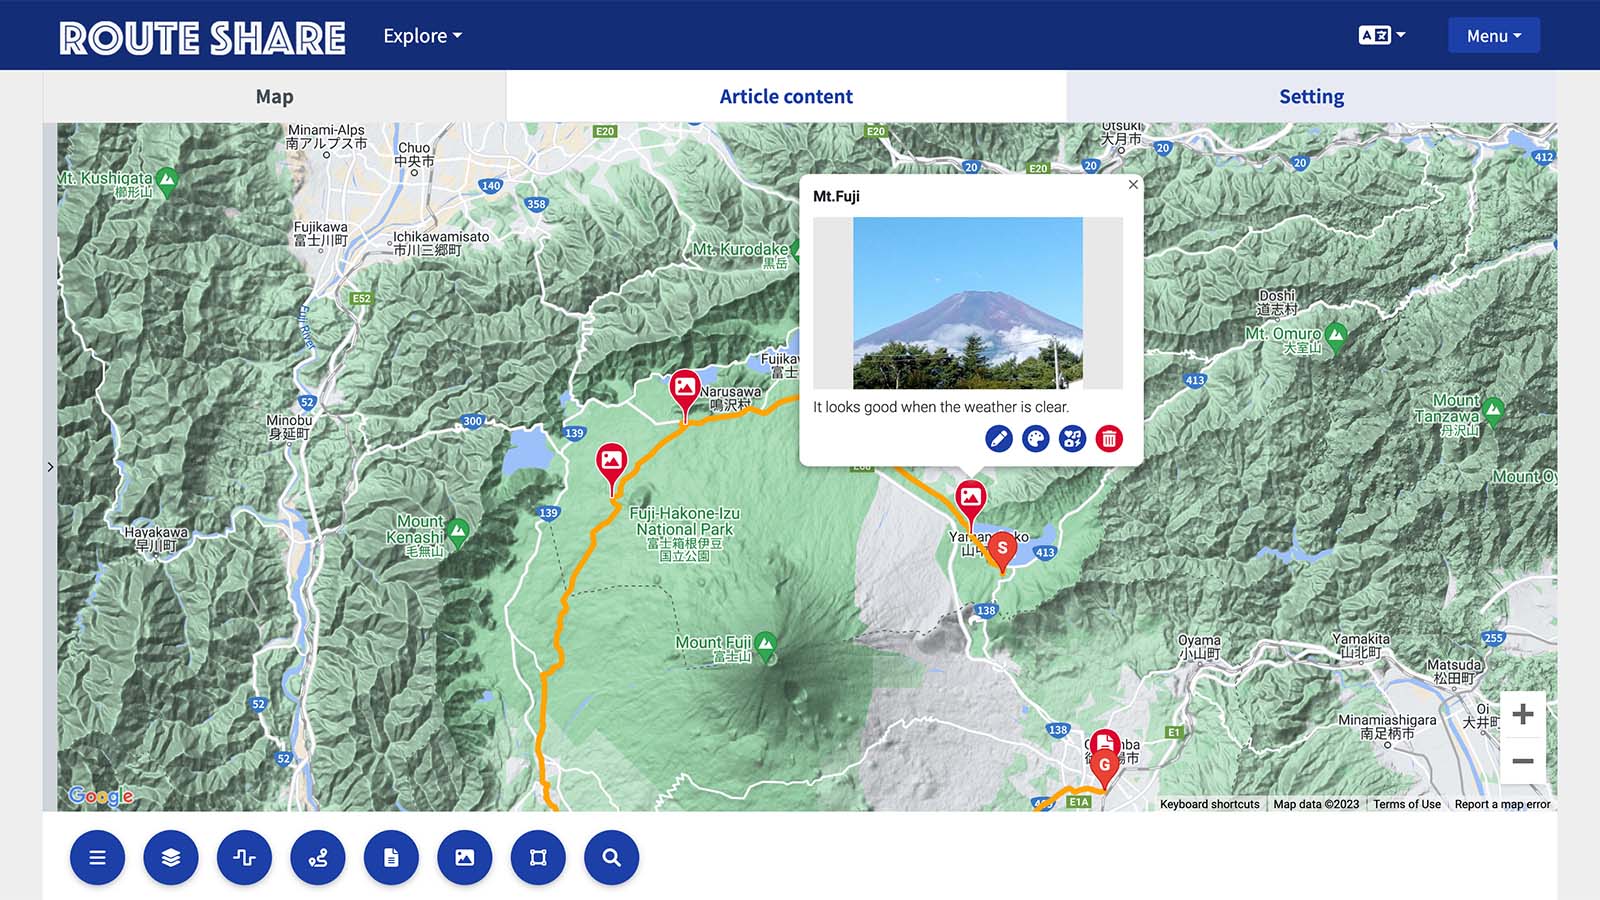Open Keyboard shortcuts link on map

click(1210, 804)
